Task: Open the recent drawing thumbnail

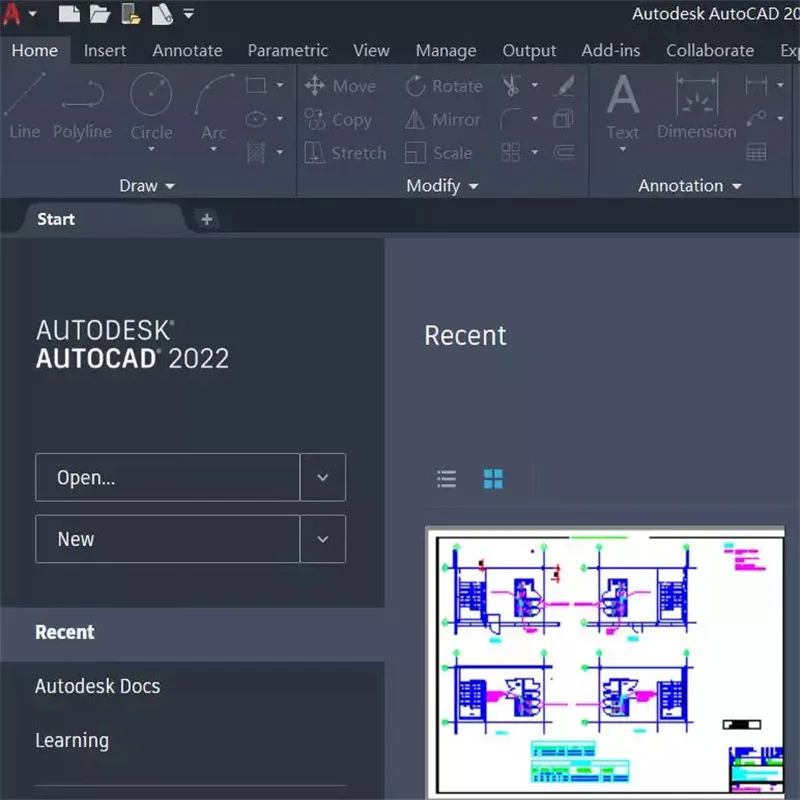Action: pyautogui.click(x=605, y=658)
